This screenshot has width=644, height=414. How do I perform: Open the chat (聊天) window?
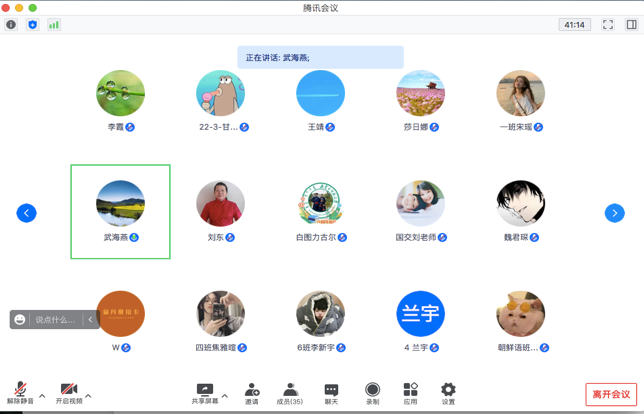331,392
